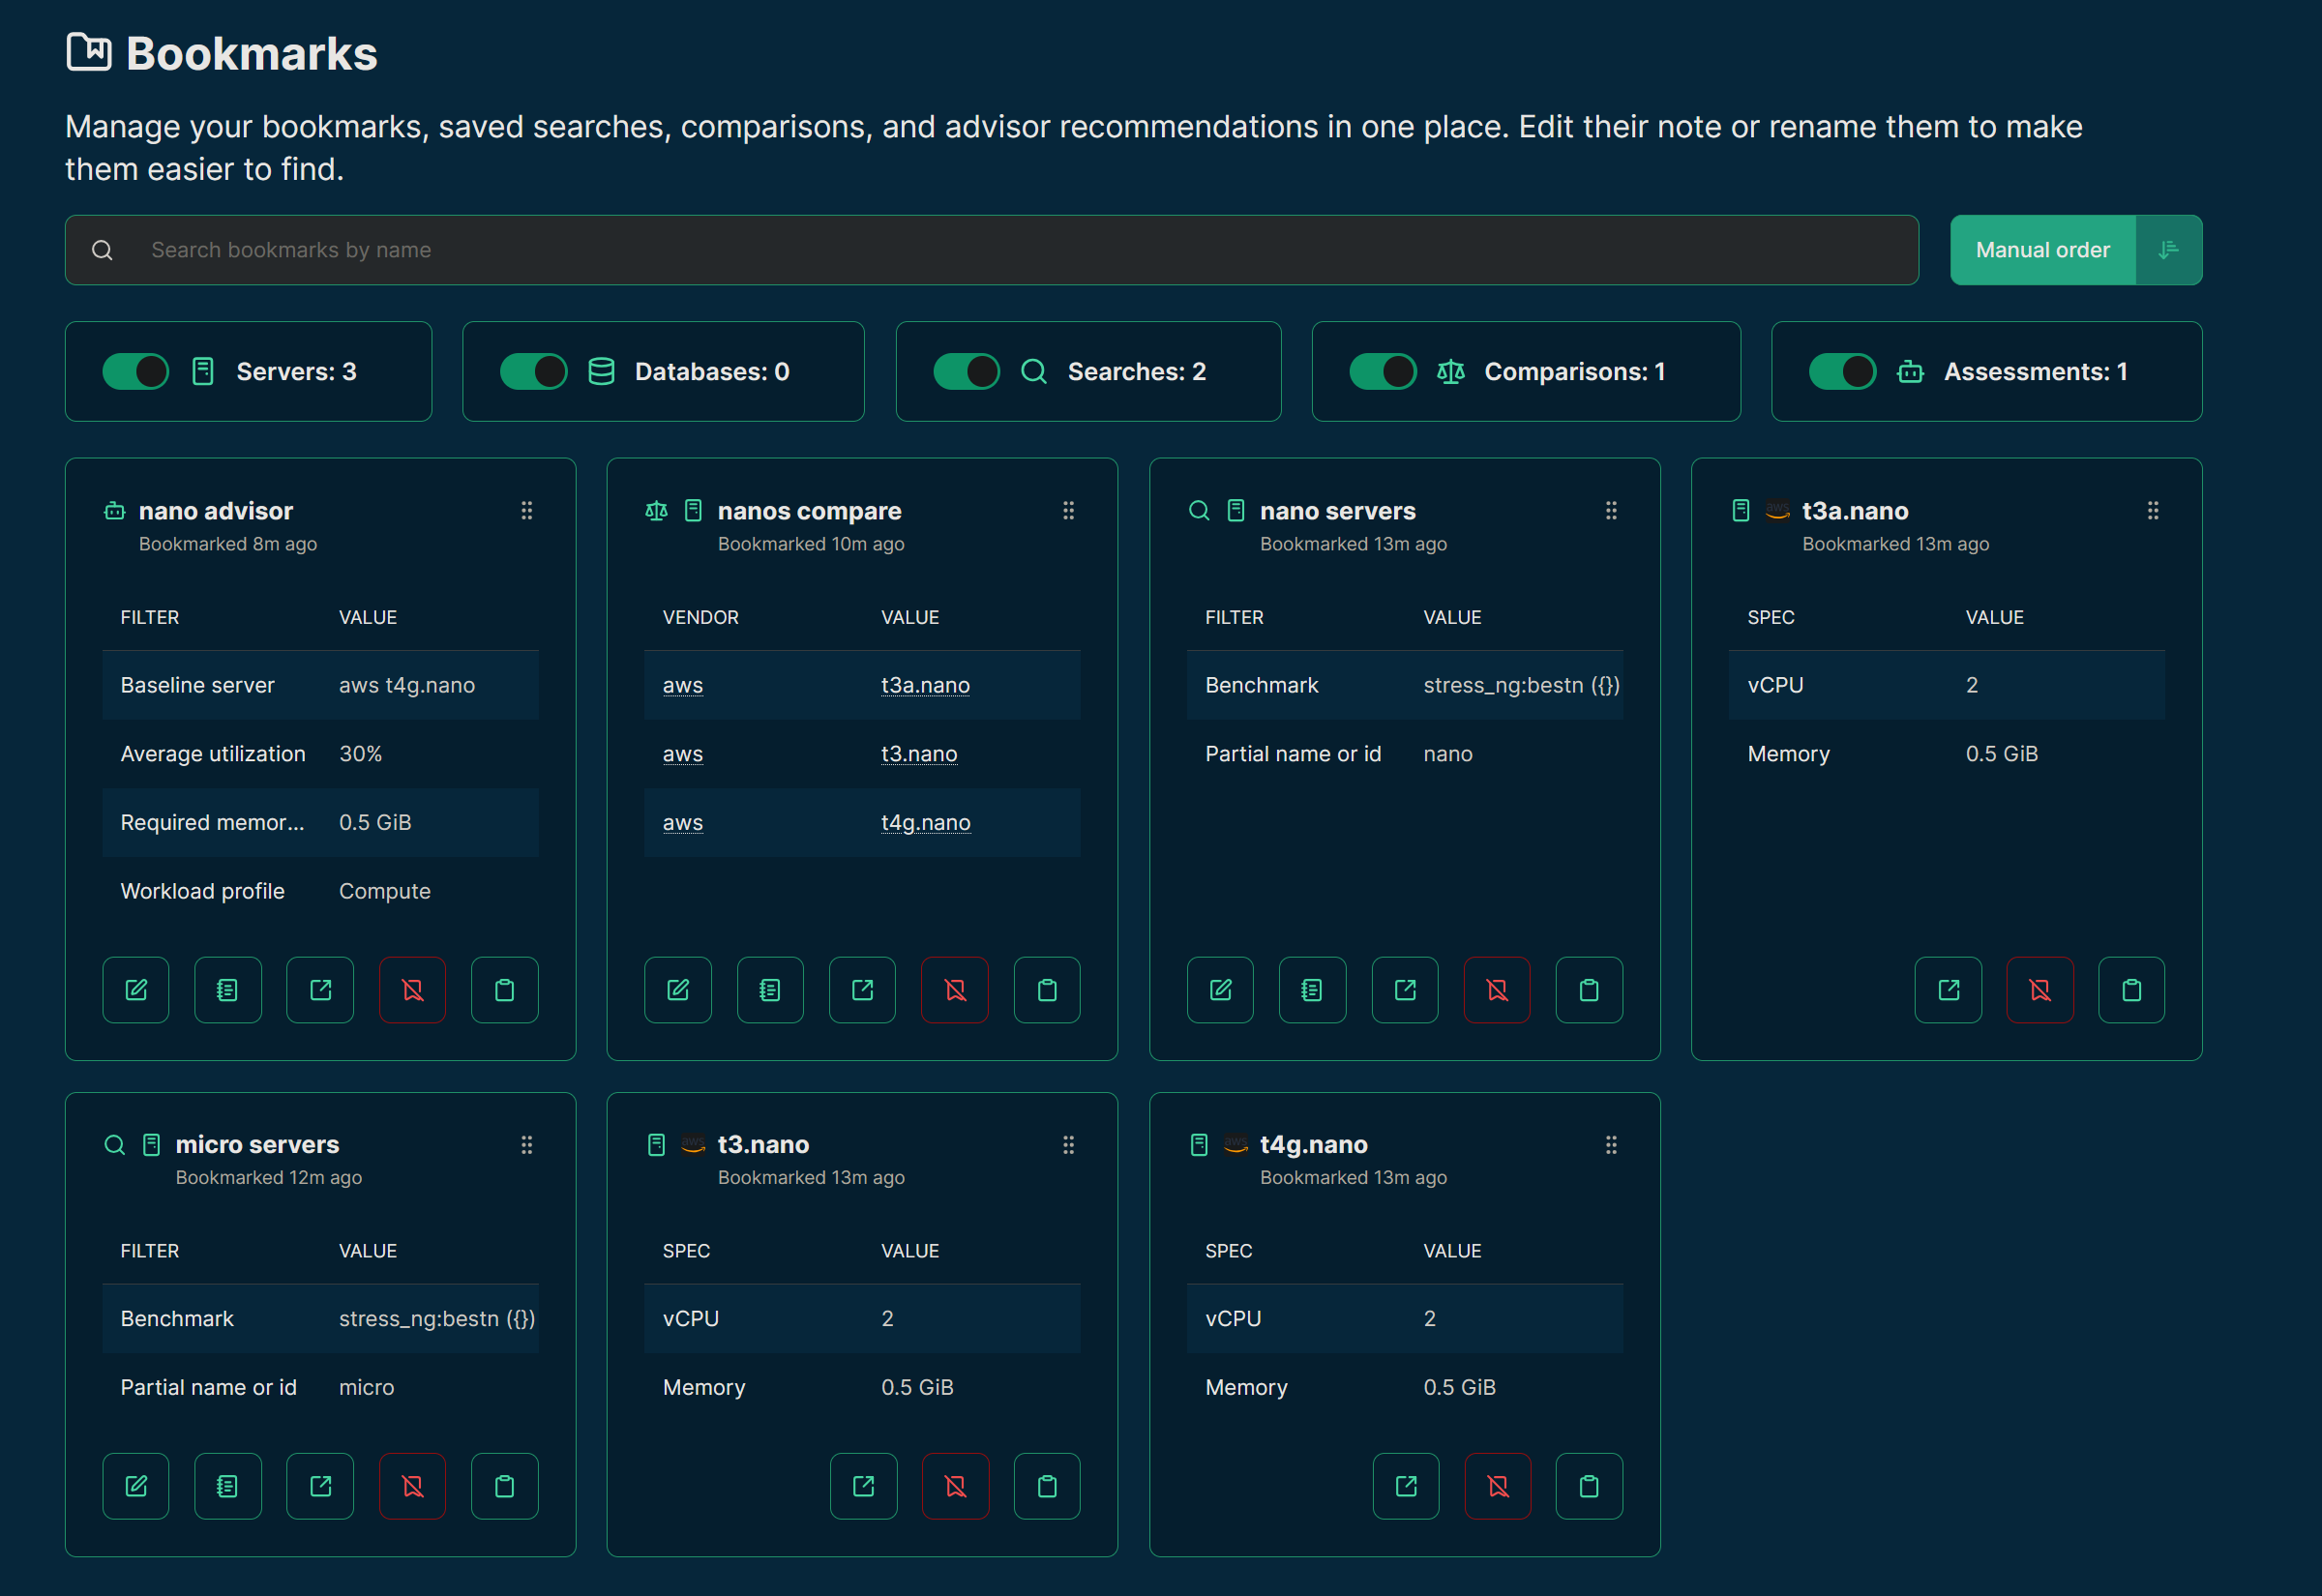The width and height of the screenshot is (2322, 1596).
Task: Open t3.nano via external link icon
Action: (x=863, y=1486)
